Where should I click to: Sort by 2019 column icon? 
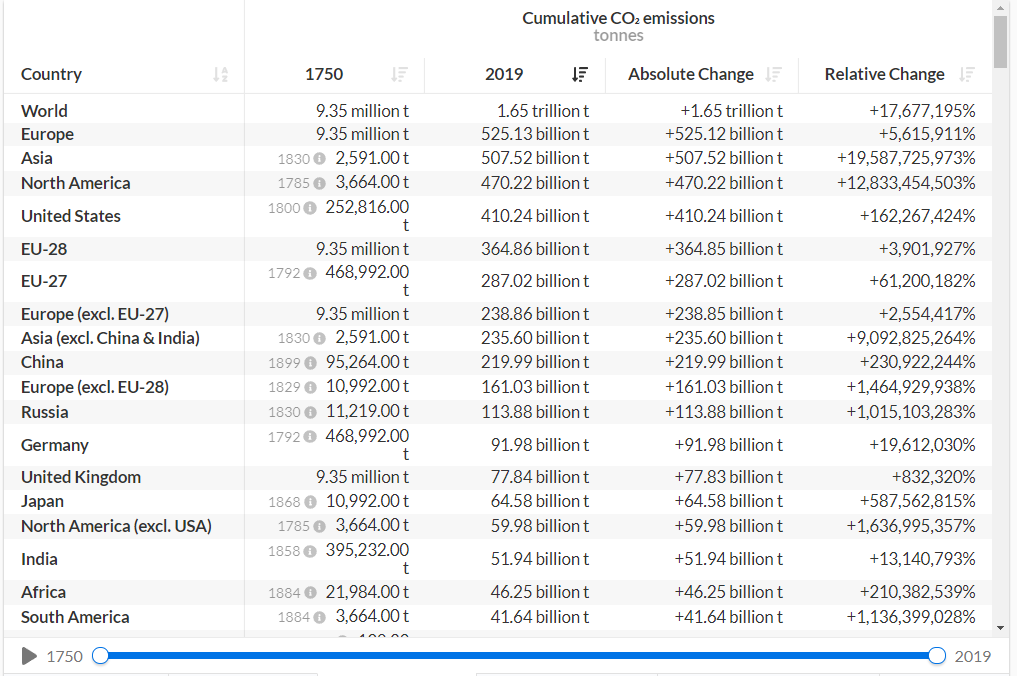click(x=580, y=75)
